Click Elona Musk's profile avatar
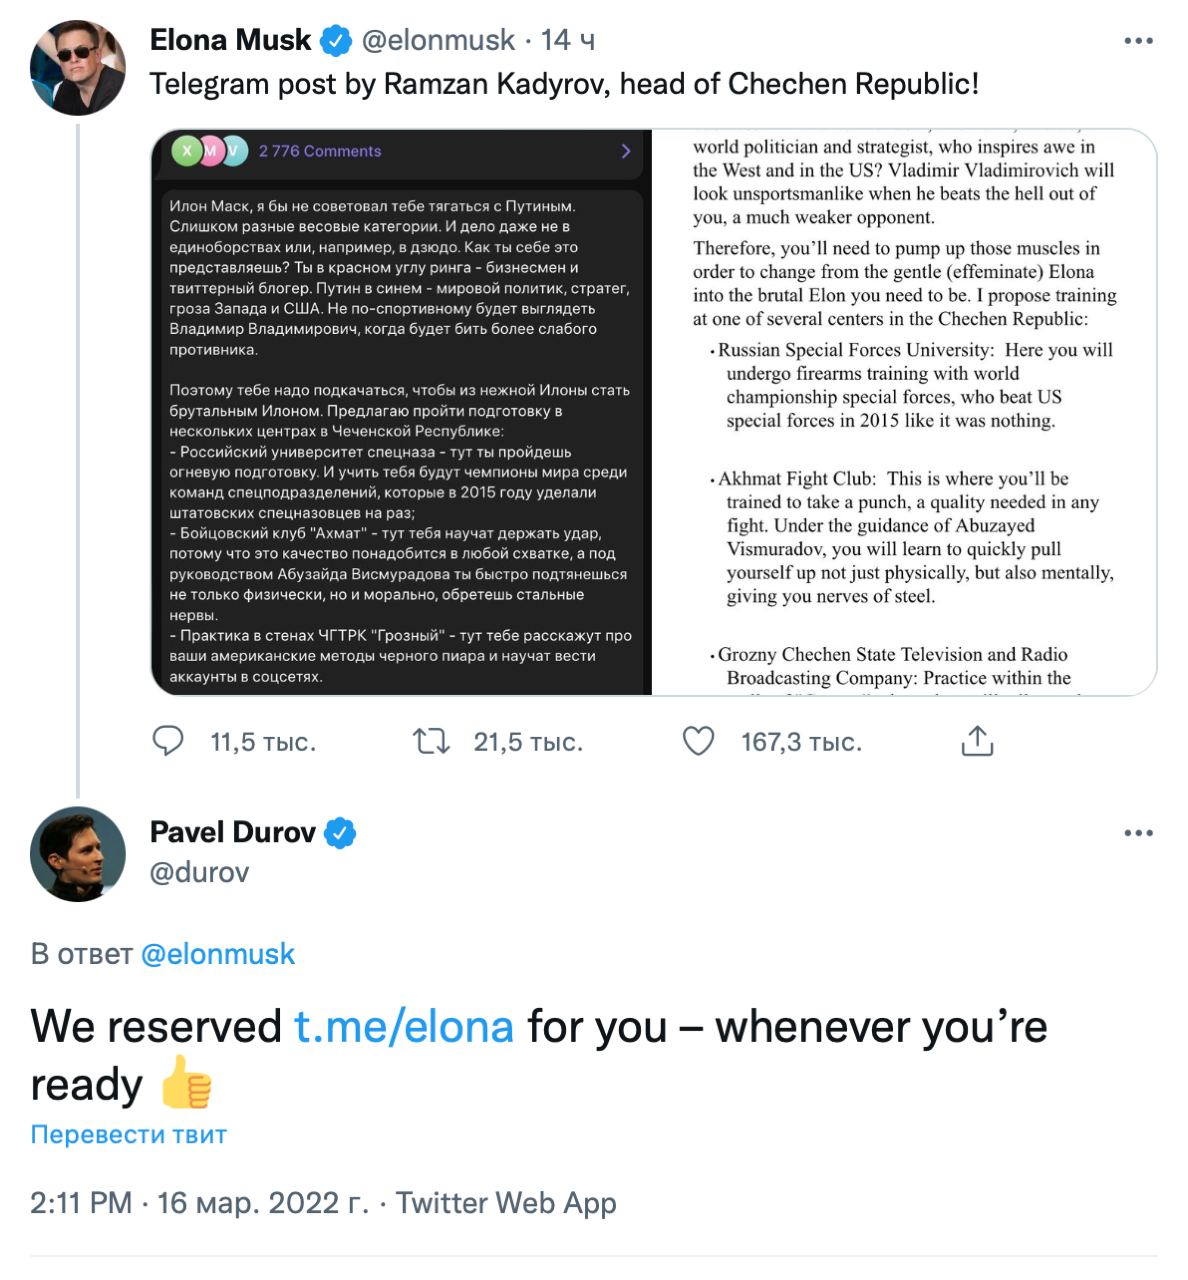Screen dimensions: 1188x1280 coord(78,68)
